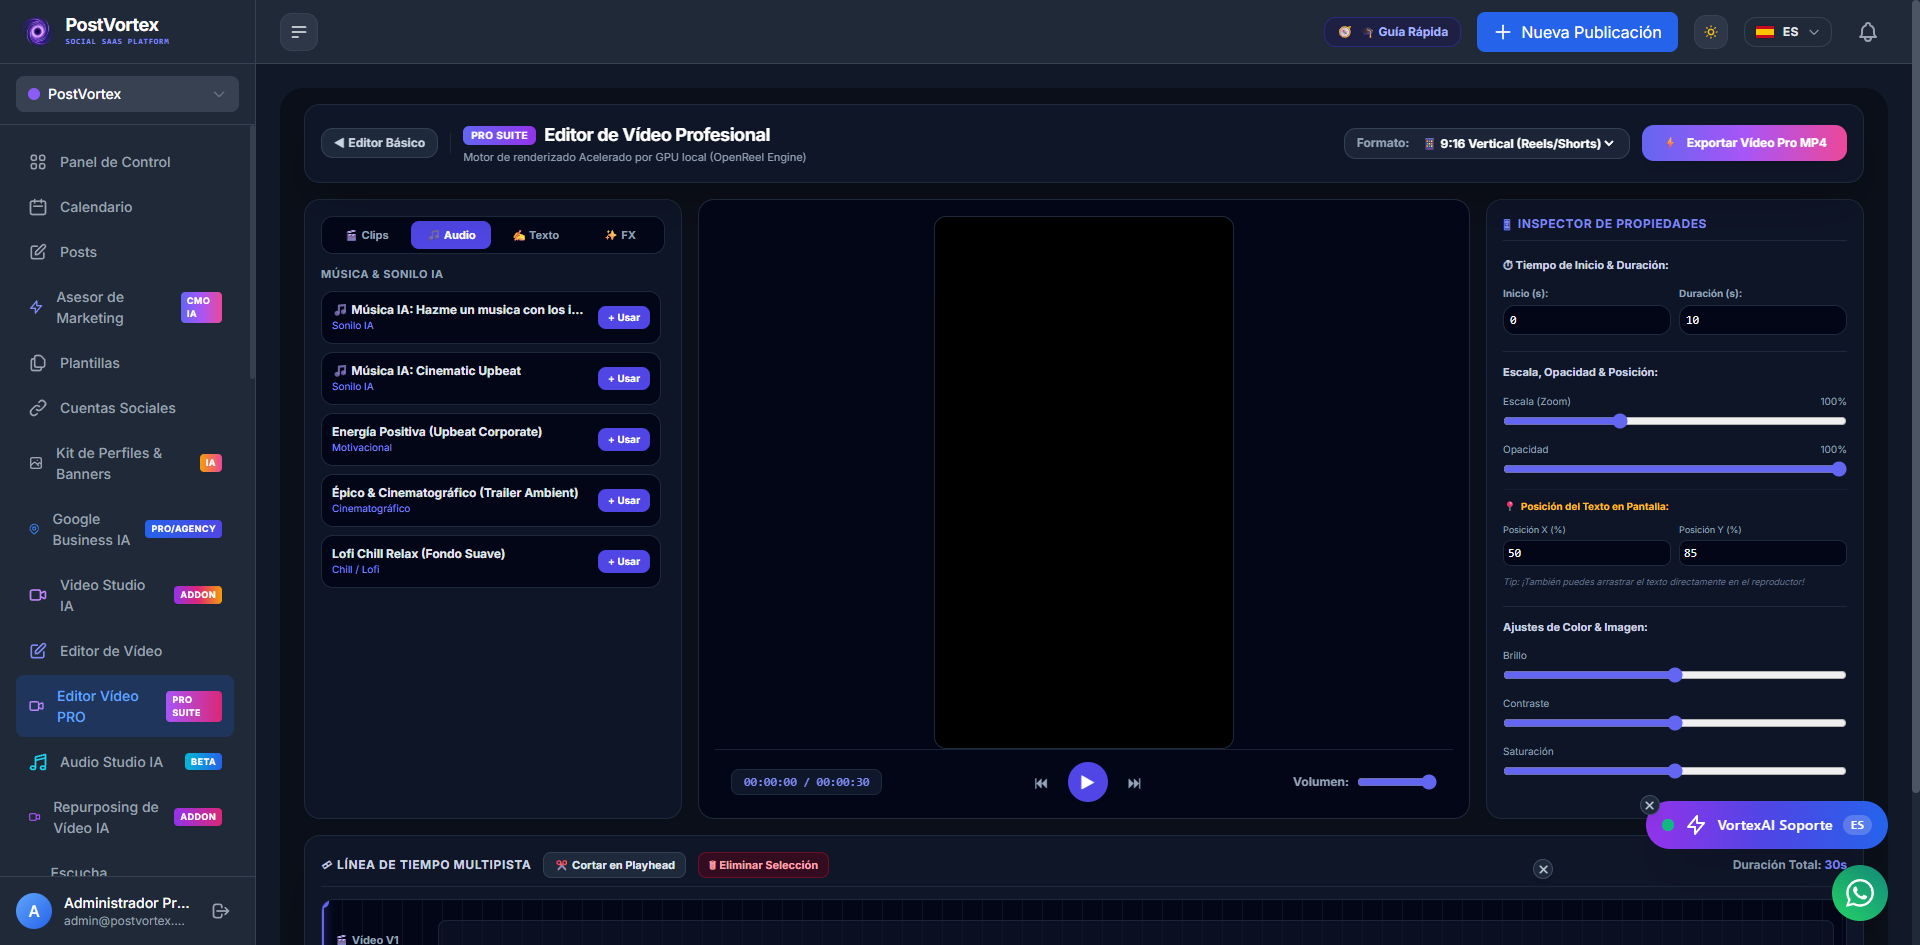Skip forward with next track icon
The height and width of the screenshot is (945, 1920).
[x=1134, y=783]
